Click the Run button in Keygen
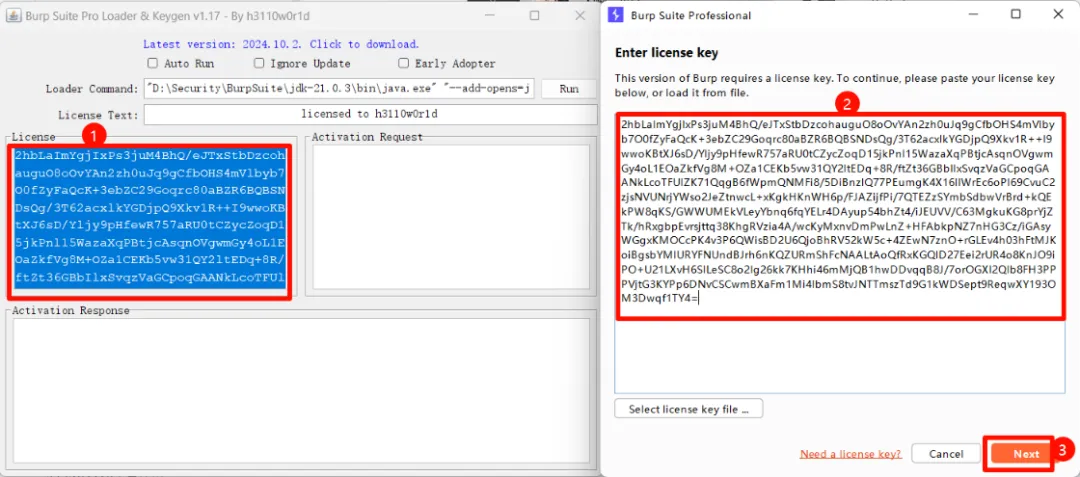1080x477 pixels. (569, 89)
